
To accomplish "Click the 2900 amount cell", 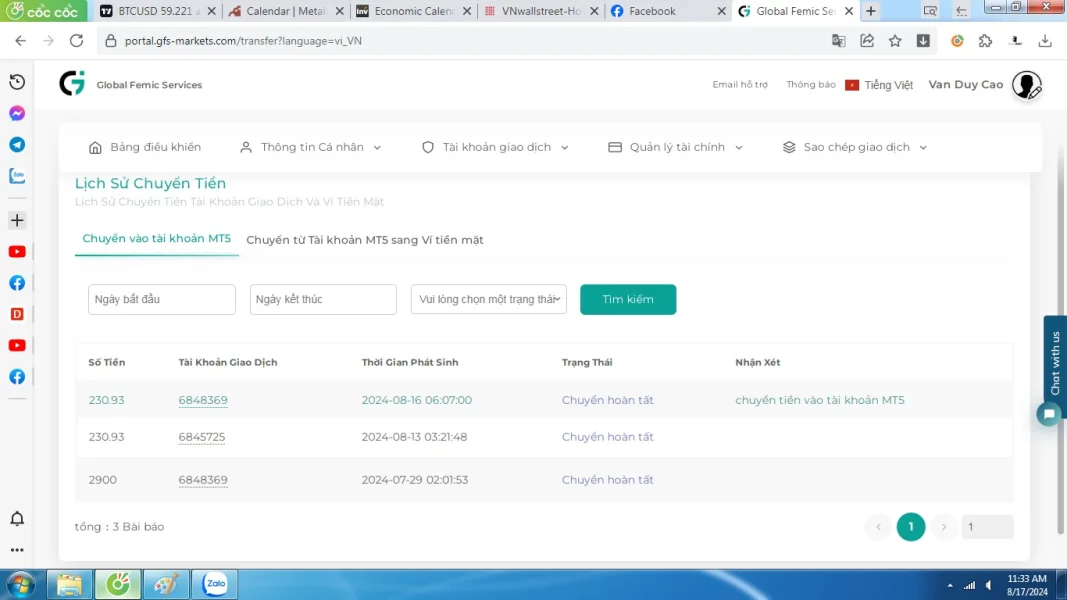I will (x=103, y=480).
